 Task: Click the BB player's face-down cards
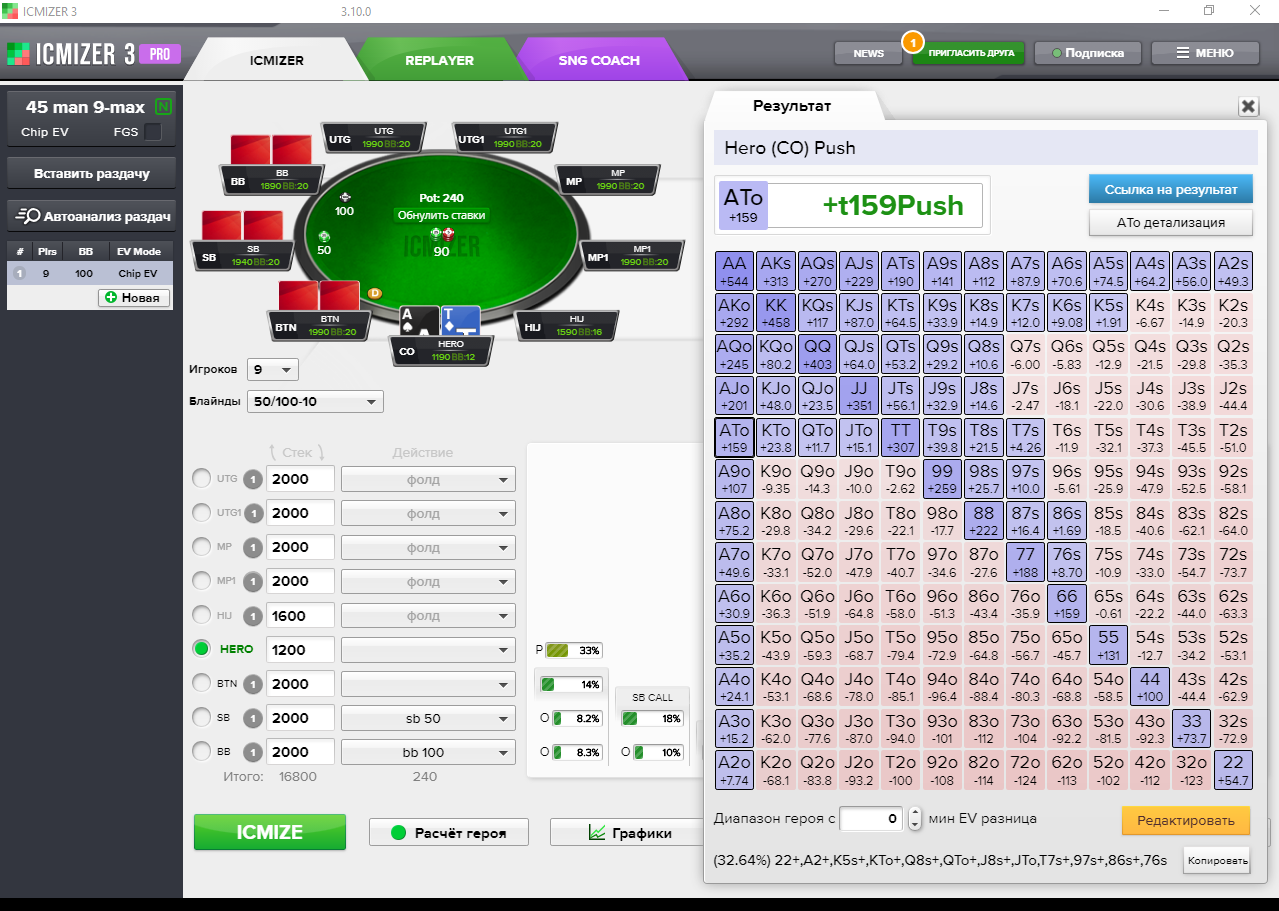[x=271, y=150]
